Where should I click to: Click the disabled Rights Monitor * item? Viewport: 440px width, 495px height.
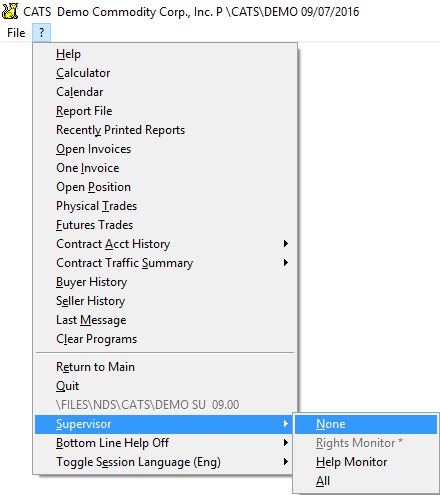[366, 443]
